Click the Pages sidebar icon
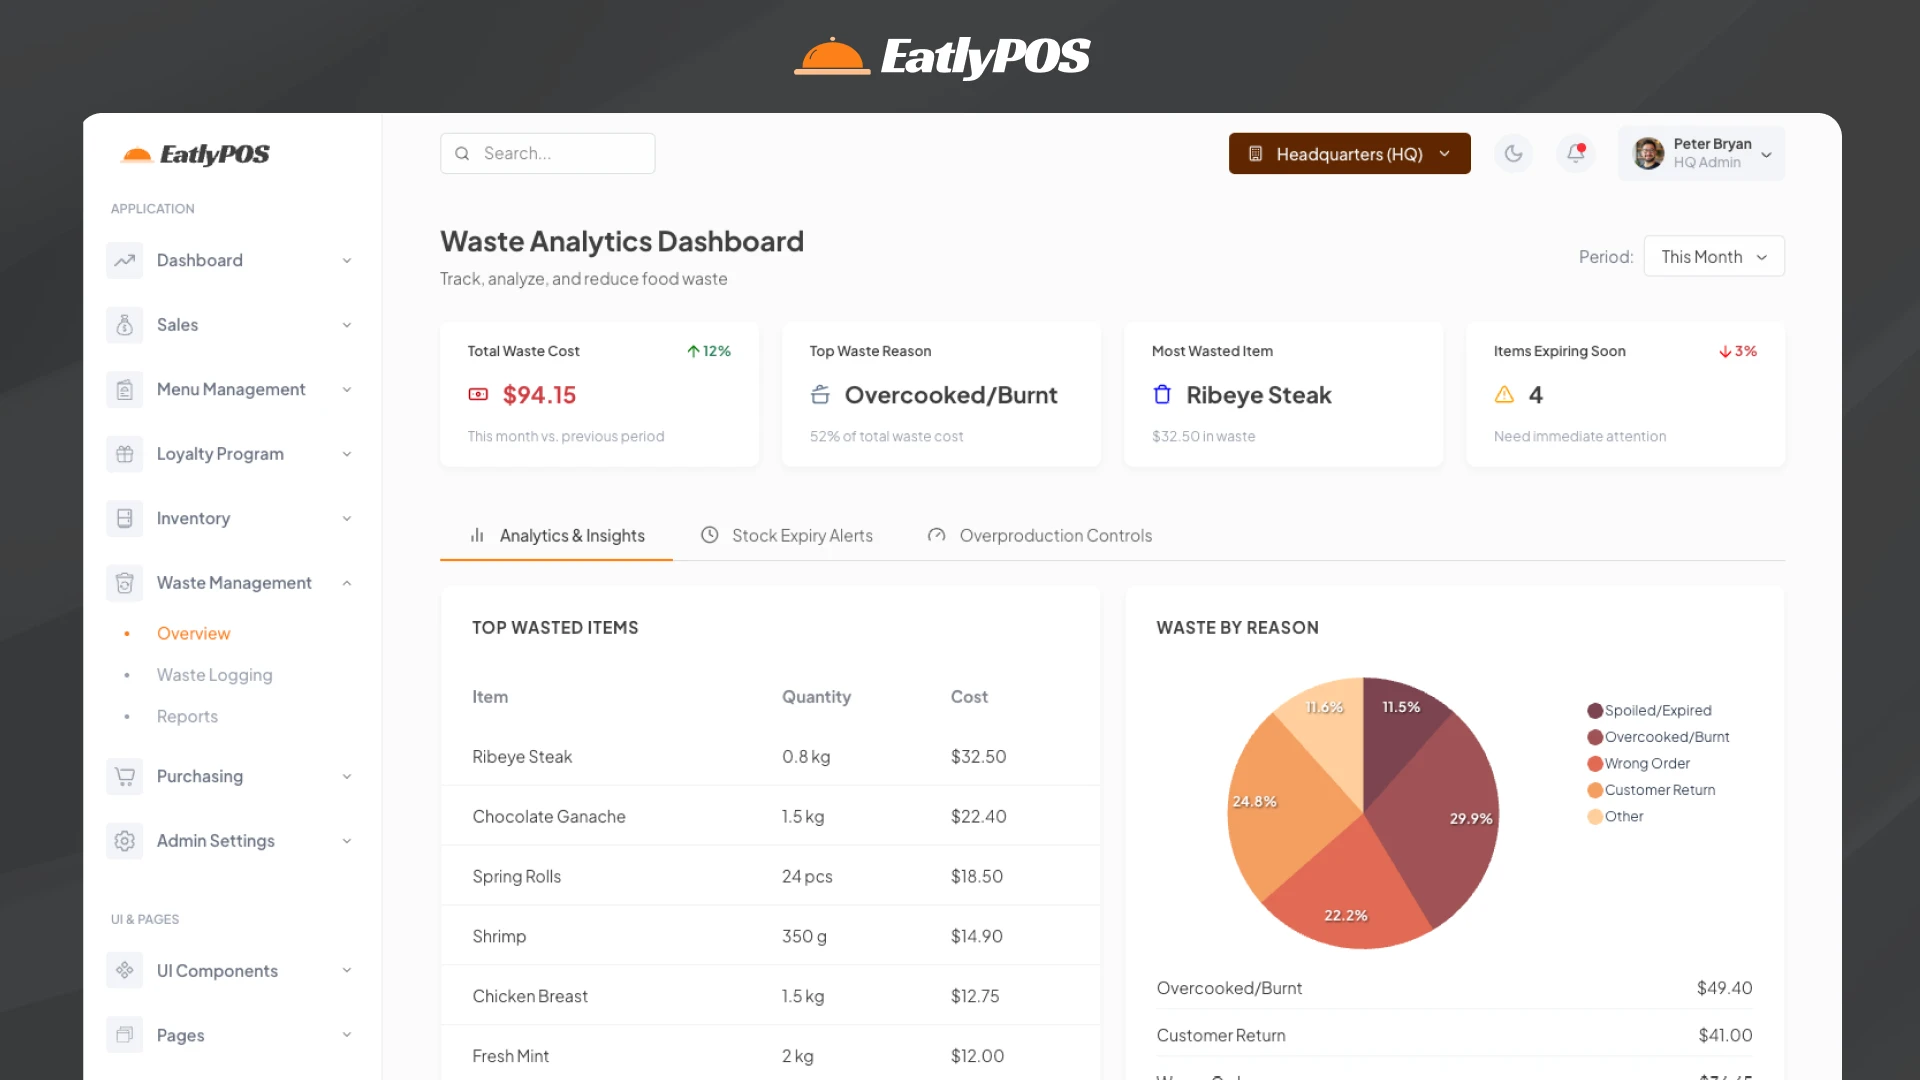Screen dimensions: 1920x1080 (x=124, y=1035)
